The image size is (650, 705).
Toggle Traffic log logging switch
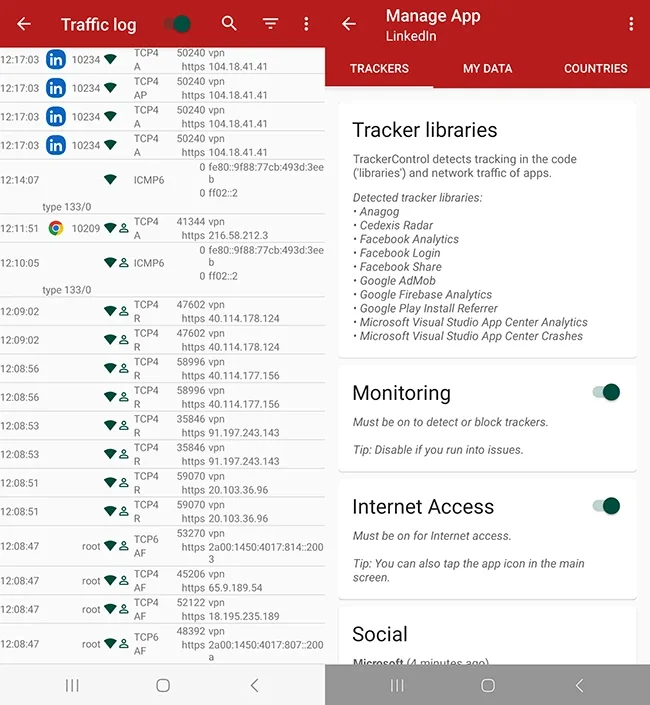[178, 24]
